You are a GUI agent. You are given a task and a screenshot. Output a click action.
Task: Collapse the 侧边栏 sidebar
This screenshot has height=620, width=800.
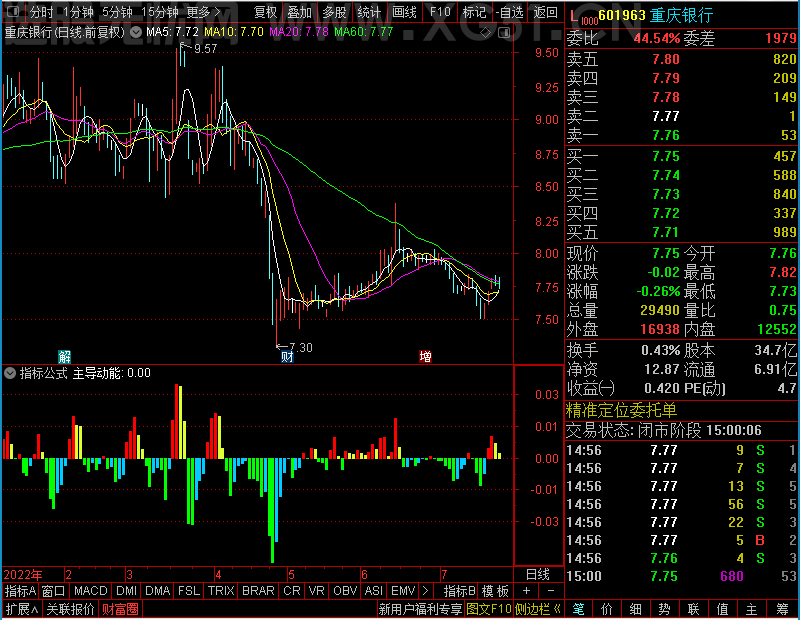[x=538, y=609]
